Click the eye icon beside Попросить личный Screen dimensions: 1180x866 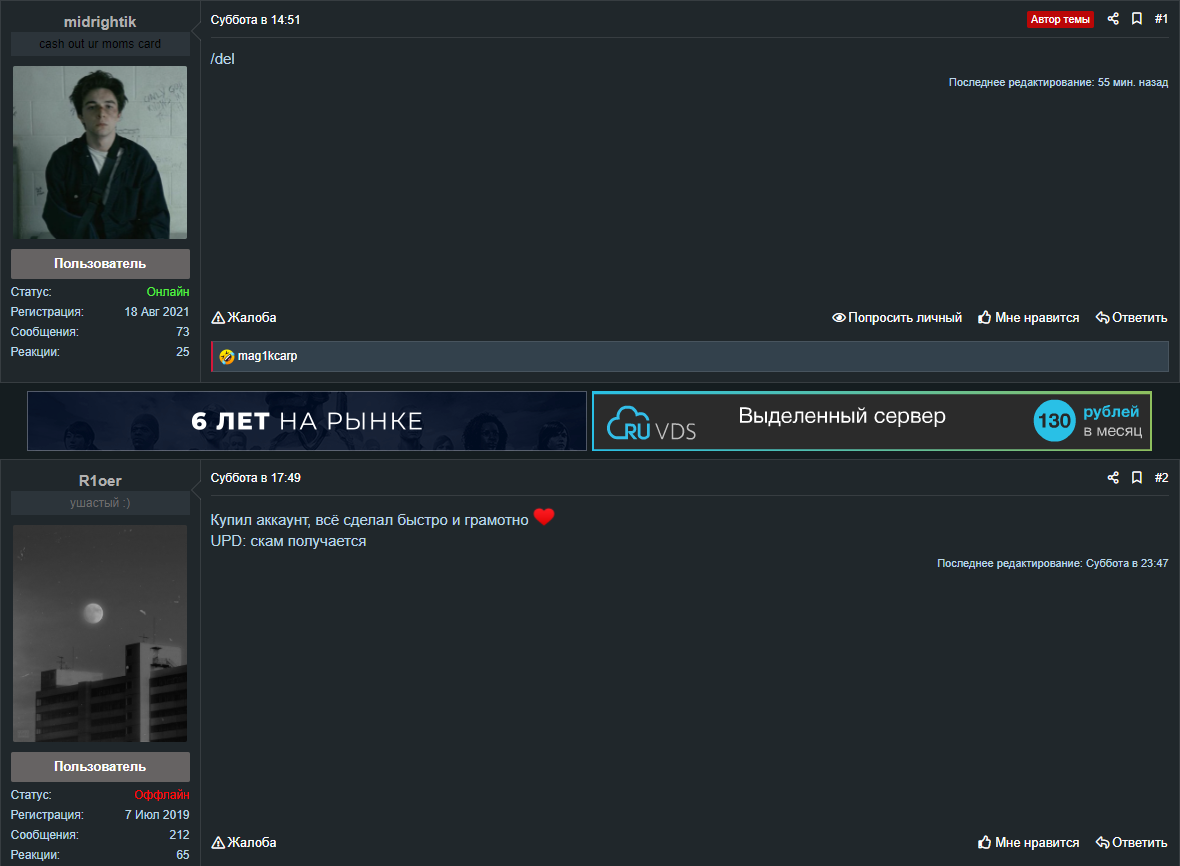[x=838, y=318]
